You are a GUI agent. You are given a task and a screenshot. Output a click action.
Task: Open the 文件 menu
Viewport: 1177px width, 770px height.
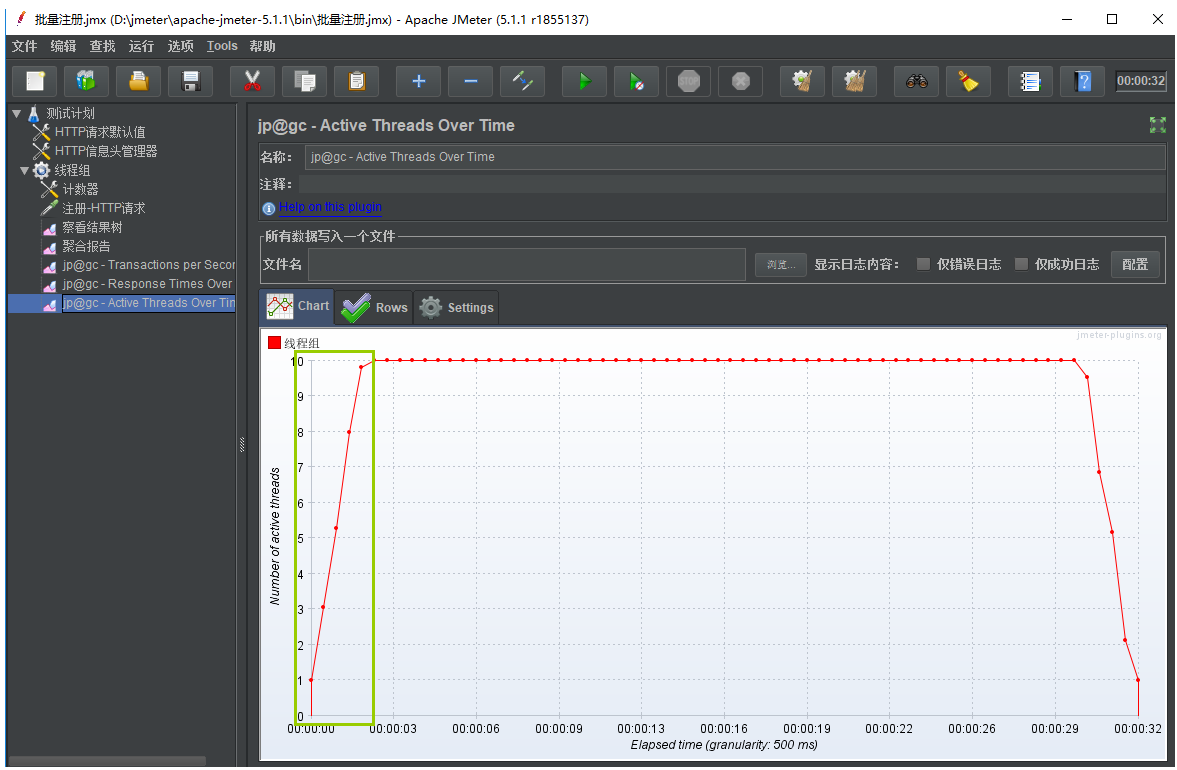pos(24,47)
